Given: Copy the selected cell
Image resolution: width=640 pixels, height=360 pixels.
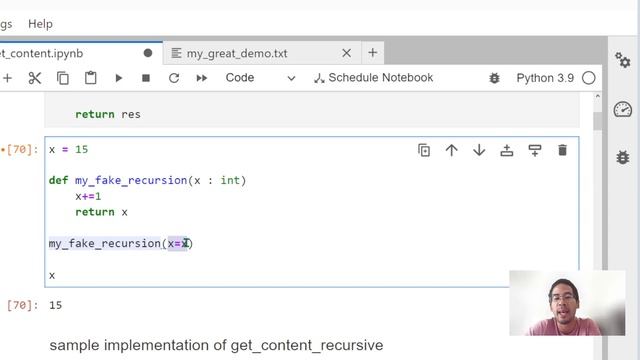Looking at the screenshot, I should point(62,78).
